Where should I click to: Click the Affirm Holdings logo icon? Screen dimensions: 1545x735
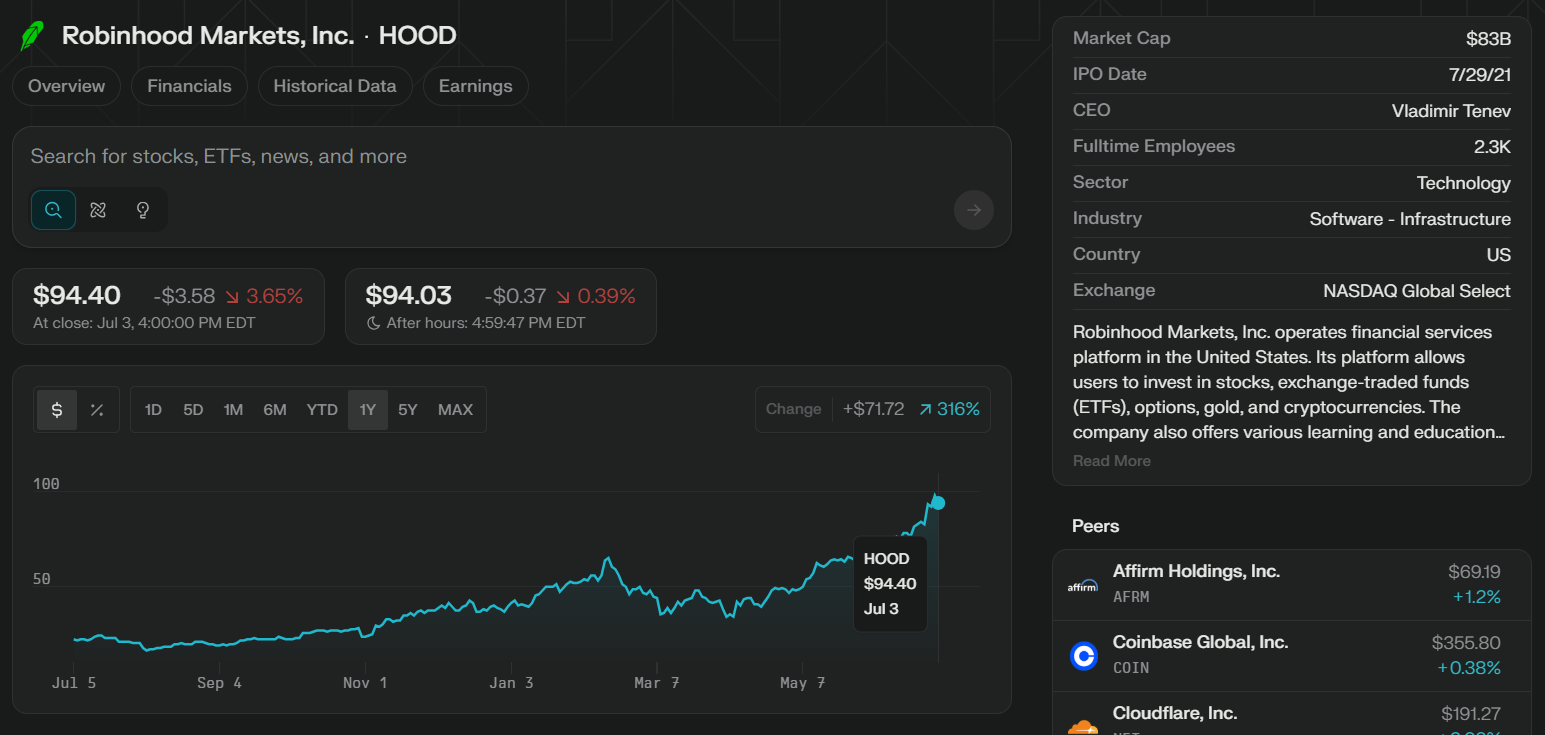1083,586
